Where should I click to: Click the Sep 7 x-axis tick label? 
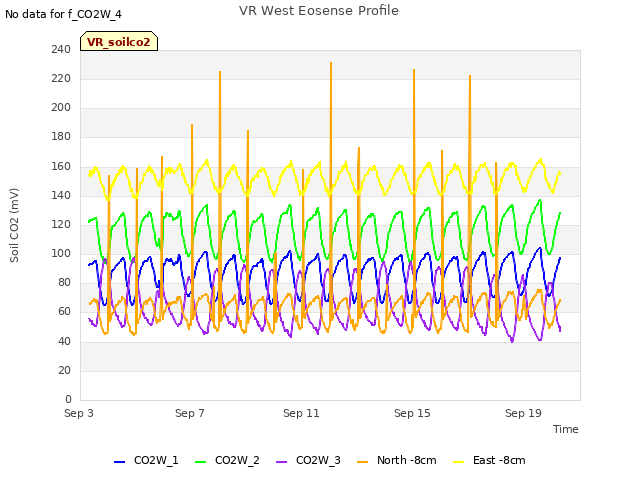pos(190,413)
